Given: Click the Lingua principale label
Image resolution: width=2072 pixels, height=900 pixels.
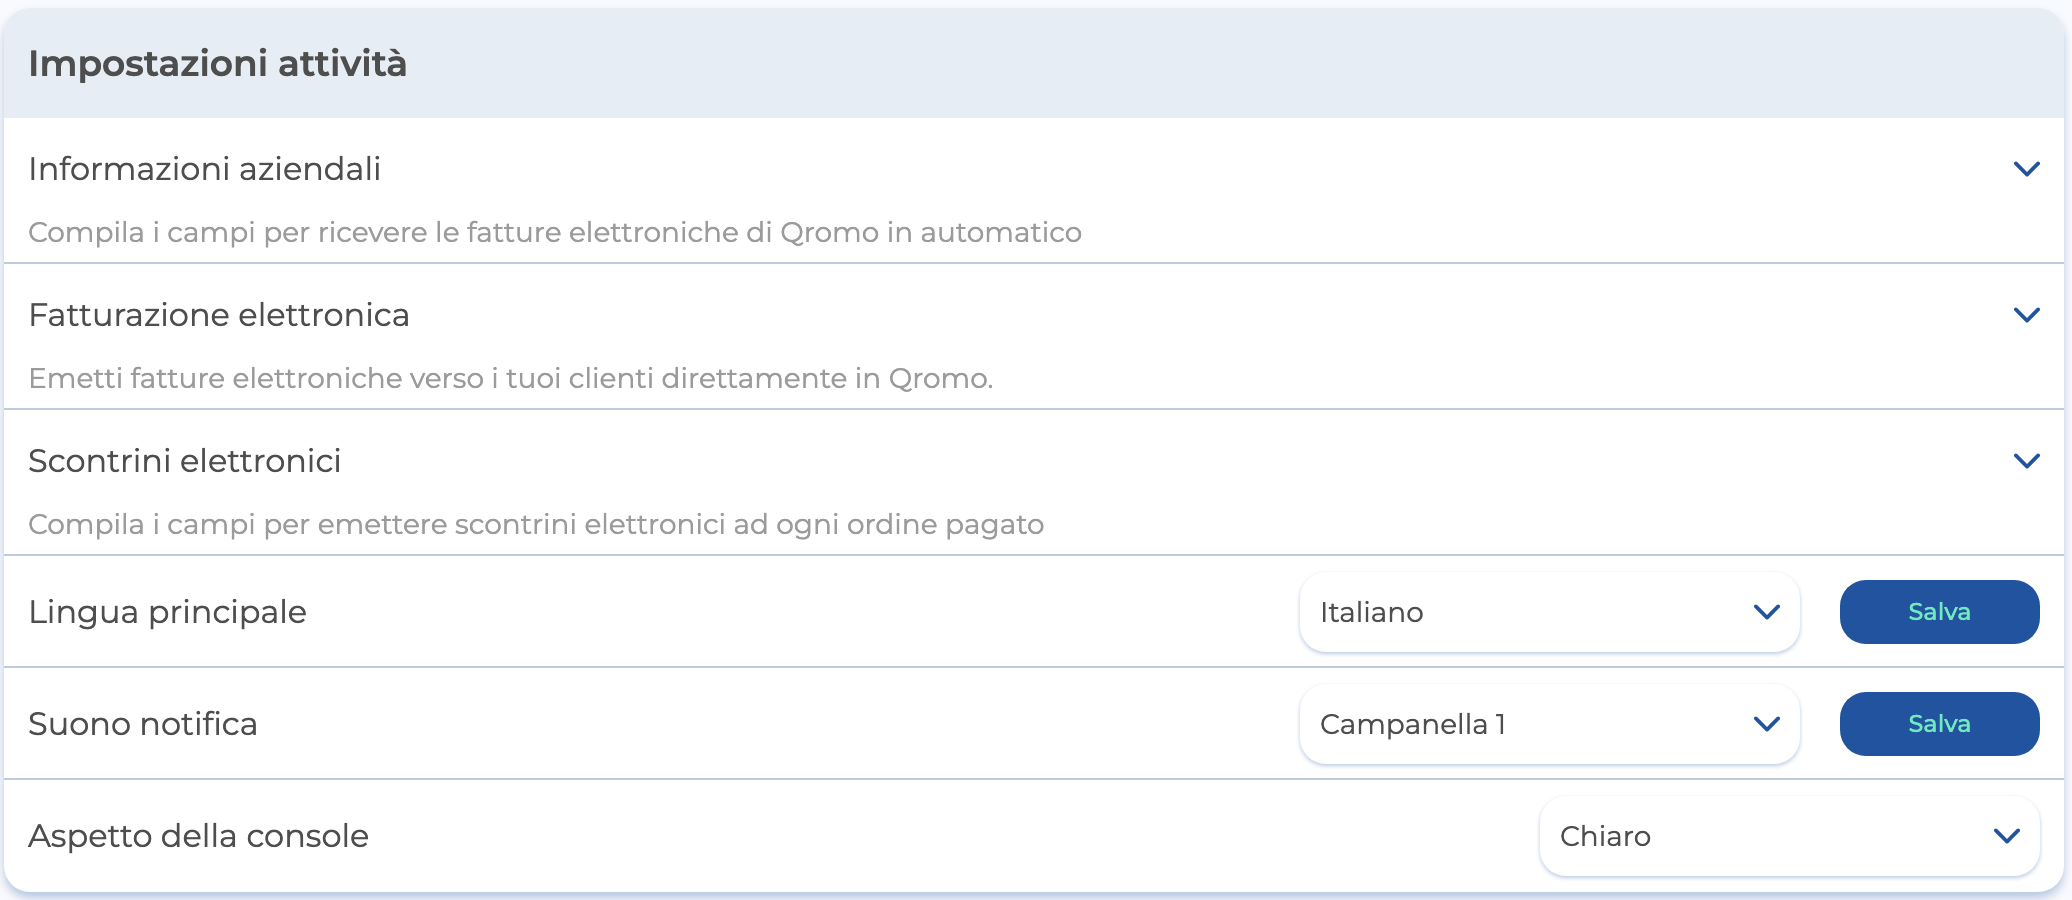Looking at the screenshot, I should pos(167,612).
